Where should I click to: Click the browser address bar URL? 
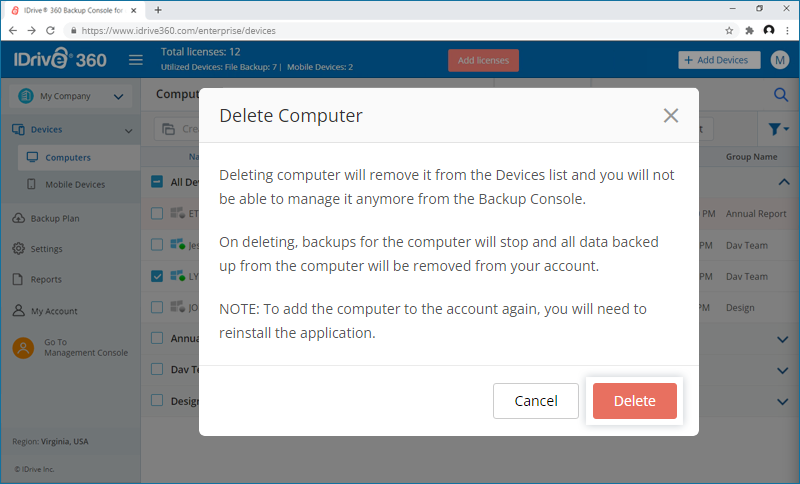(179, 31)
